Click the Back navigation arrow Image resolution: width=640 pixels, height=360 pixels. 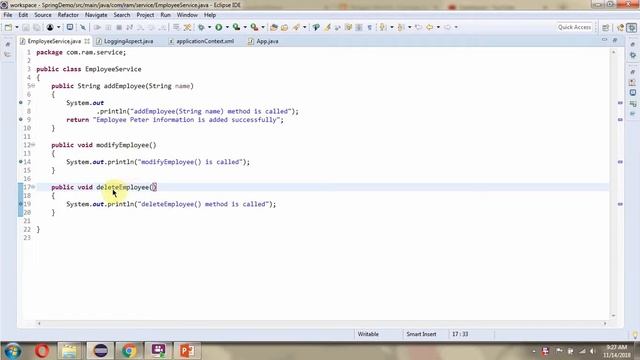pos(429,27)
